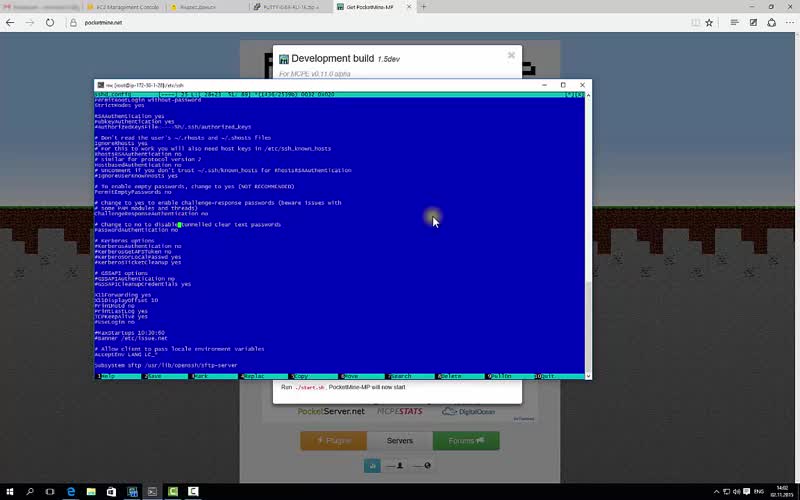Open Store from taskbar
This screenshot has height=500, width=800.
click(x=111, y=491)
